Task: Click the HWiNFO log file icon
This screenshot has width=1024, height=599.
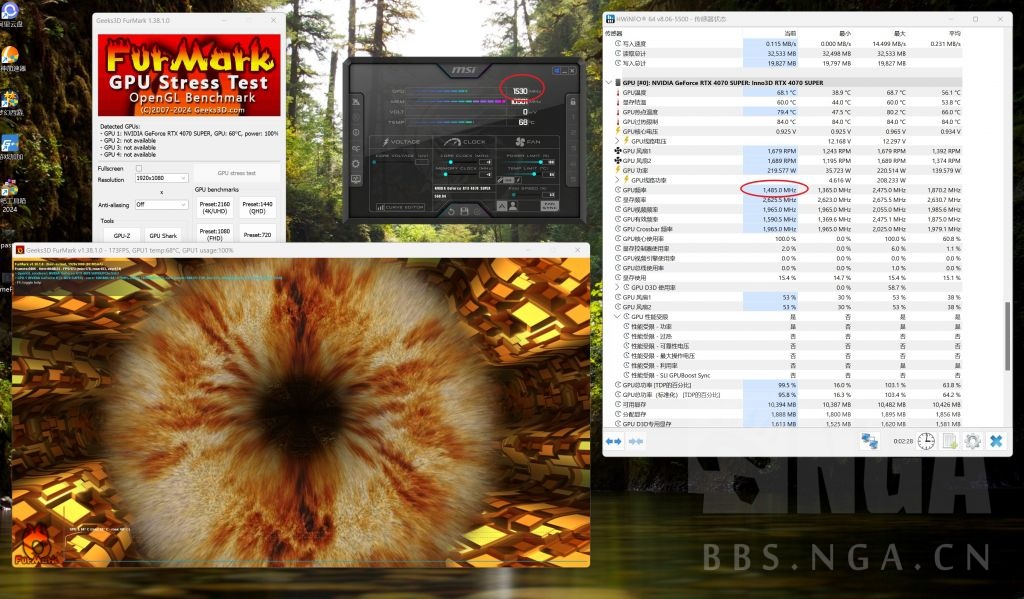Action: tap(949, 441)
